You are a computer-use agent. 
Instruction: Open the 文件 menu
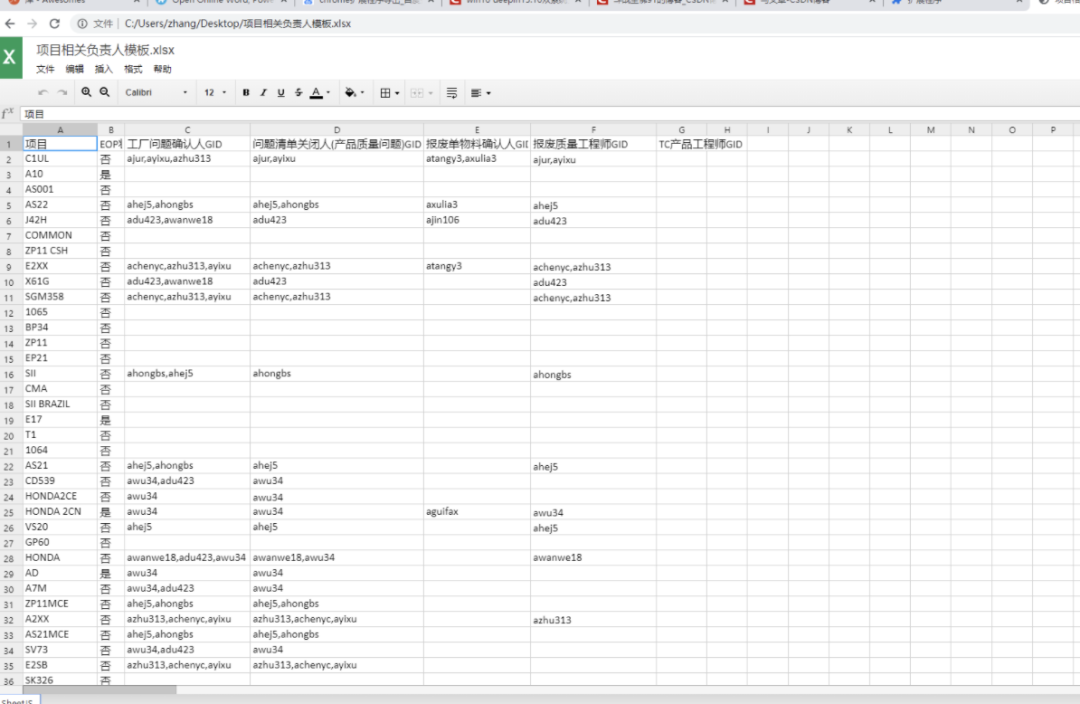[45, 69]
